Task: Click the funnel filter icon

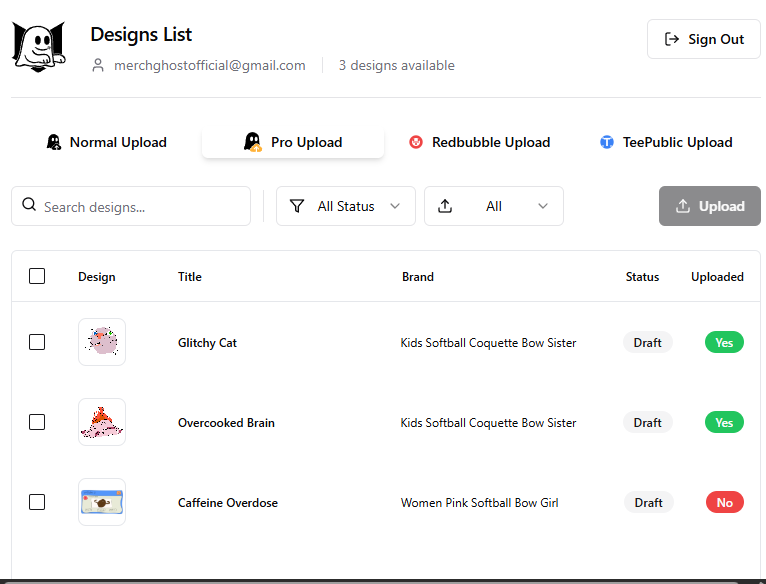Action: tap(297, 206)
